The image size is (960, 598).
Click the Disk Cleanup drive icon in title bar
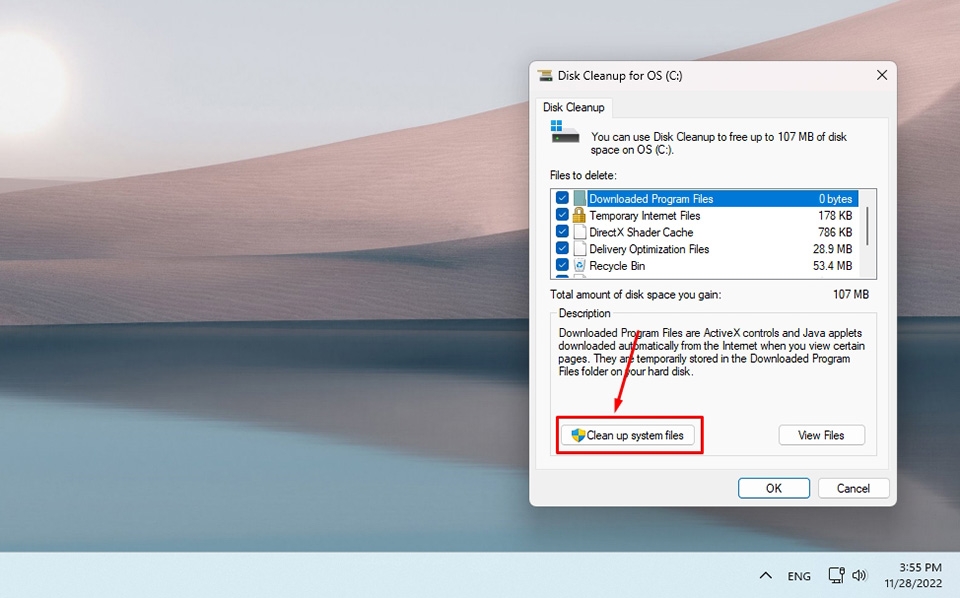pos(545,75)
